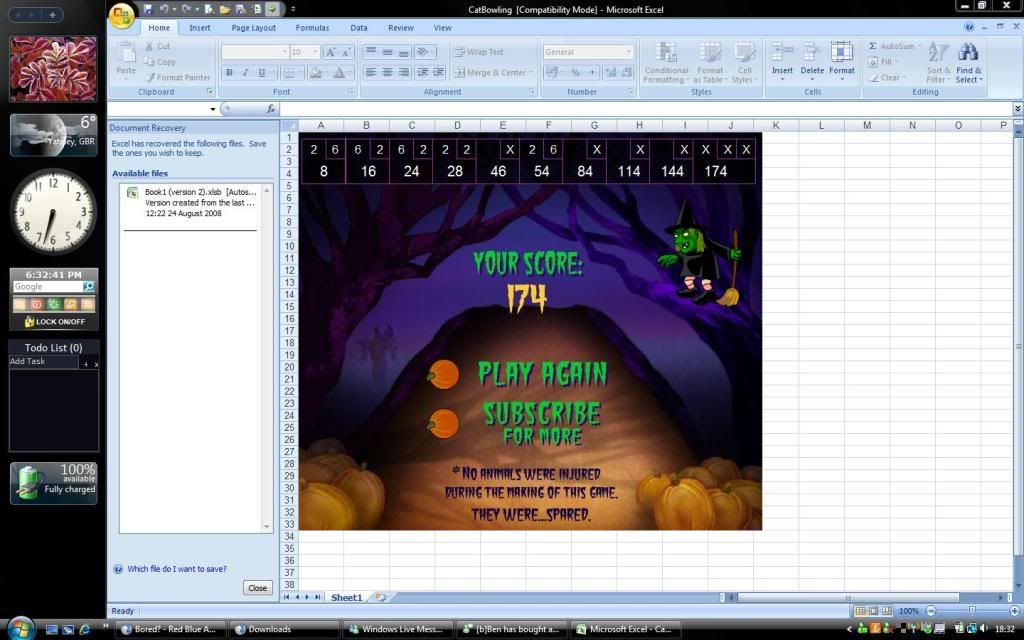Click the Windows Start orb

coord(20,628)
